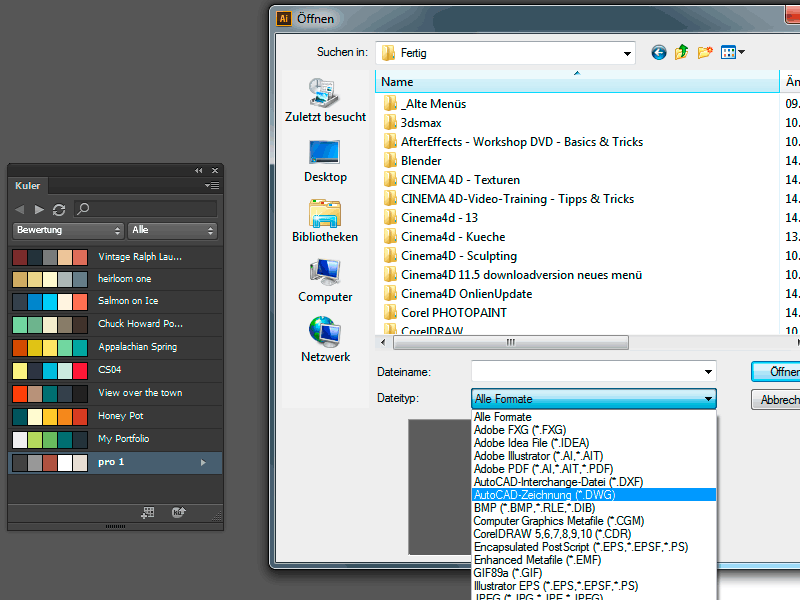Choose Adobe Illustrator (*.AI,*.AIT) format
Viewport: 800px width, 600px height.
(594, 456)
